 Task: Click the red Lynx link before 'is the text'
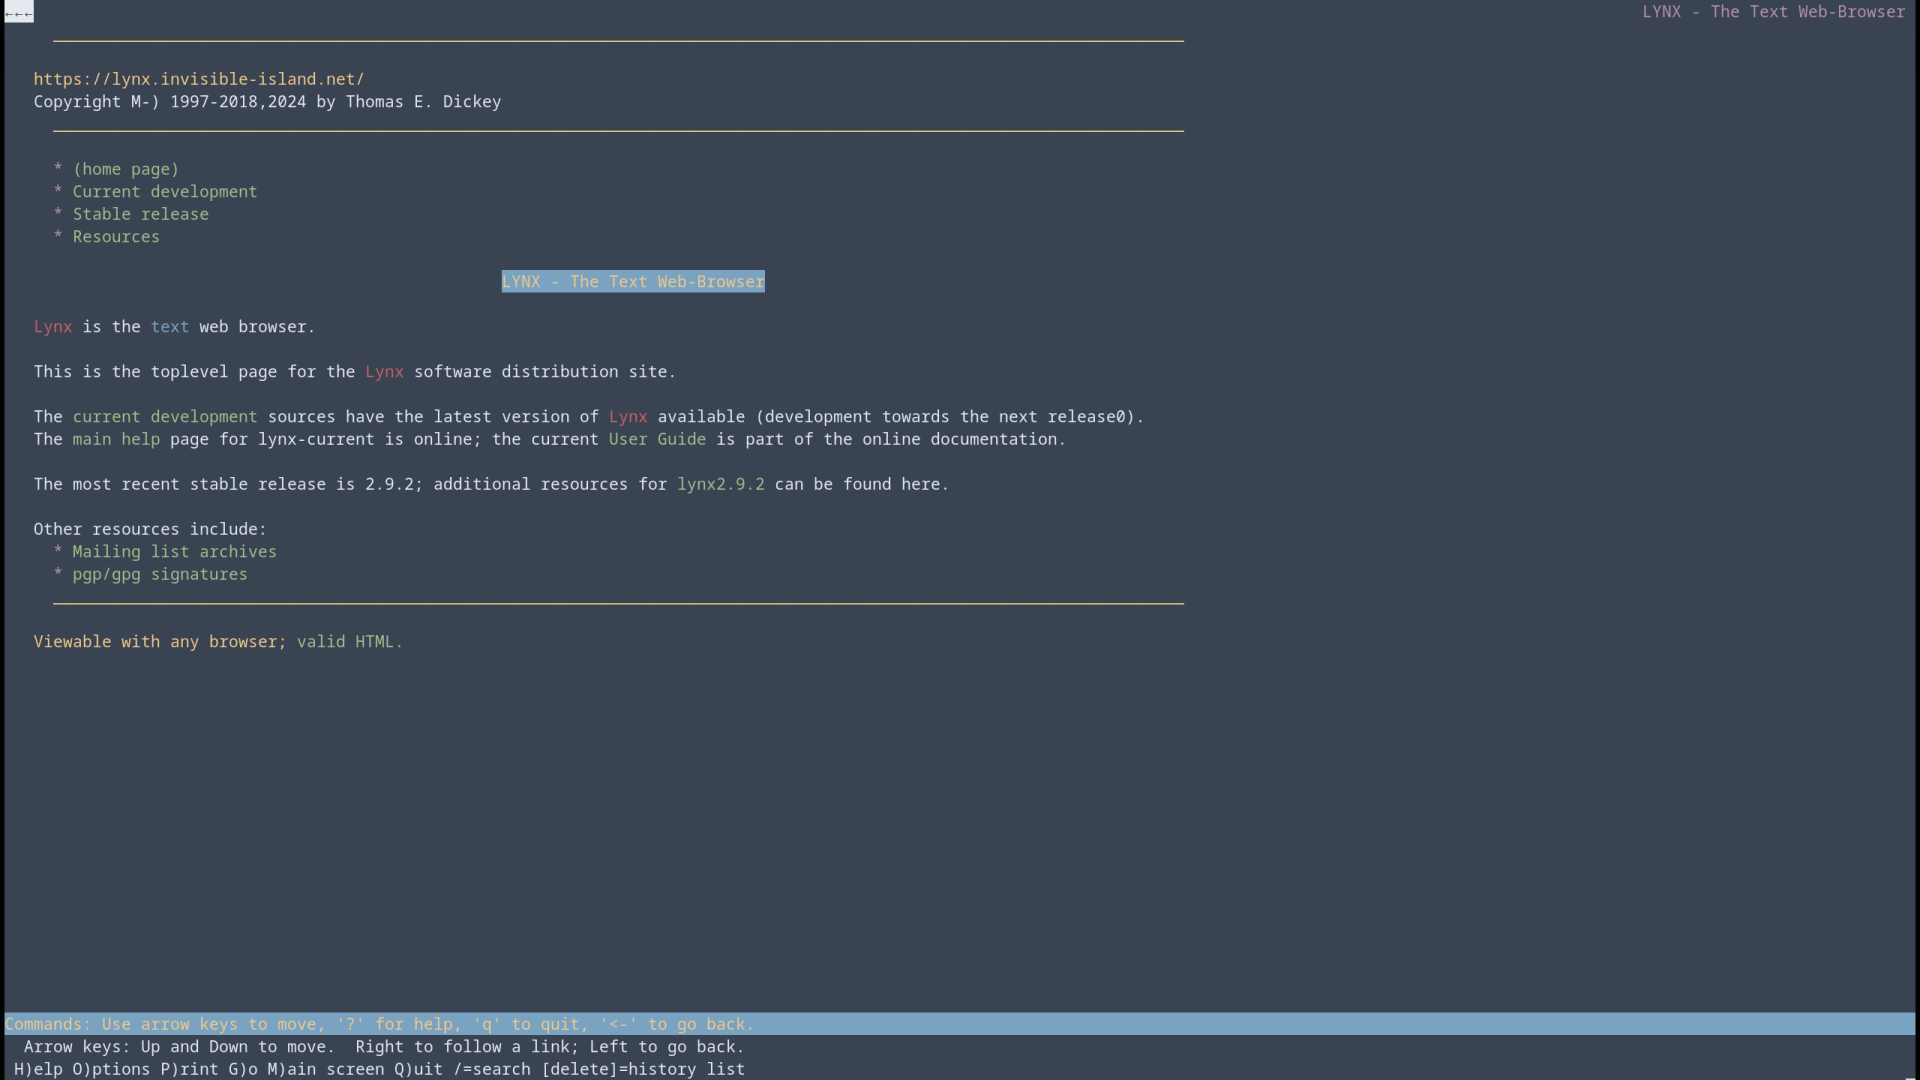52,327
